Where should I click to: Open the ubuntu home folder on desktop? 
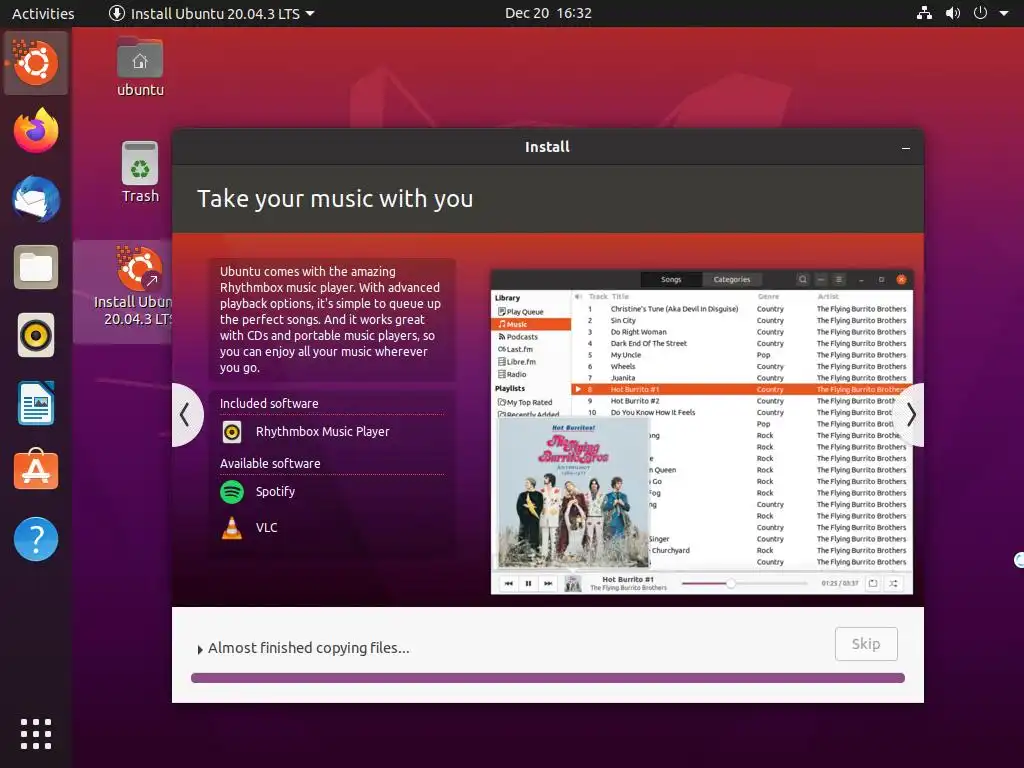140,67
